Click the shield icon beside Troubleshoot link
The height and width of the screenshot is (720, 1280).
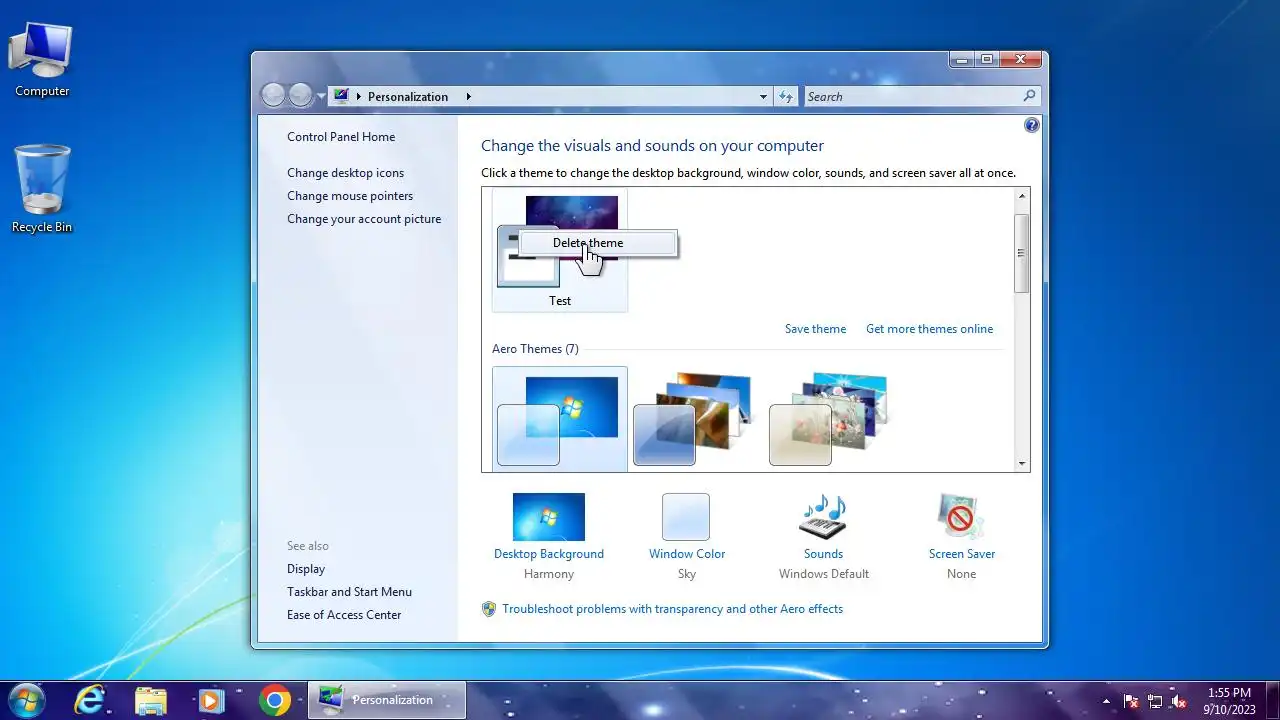pyautogui.click(x=489, y=609)
